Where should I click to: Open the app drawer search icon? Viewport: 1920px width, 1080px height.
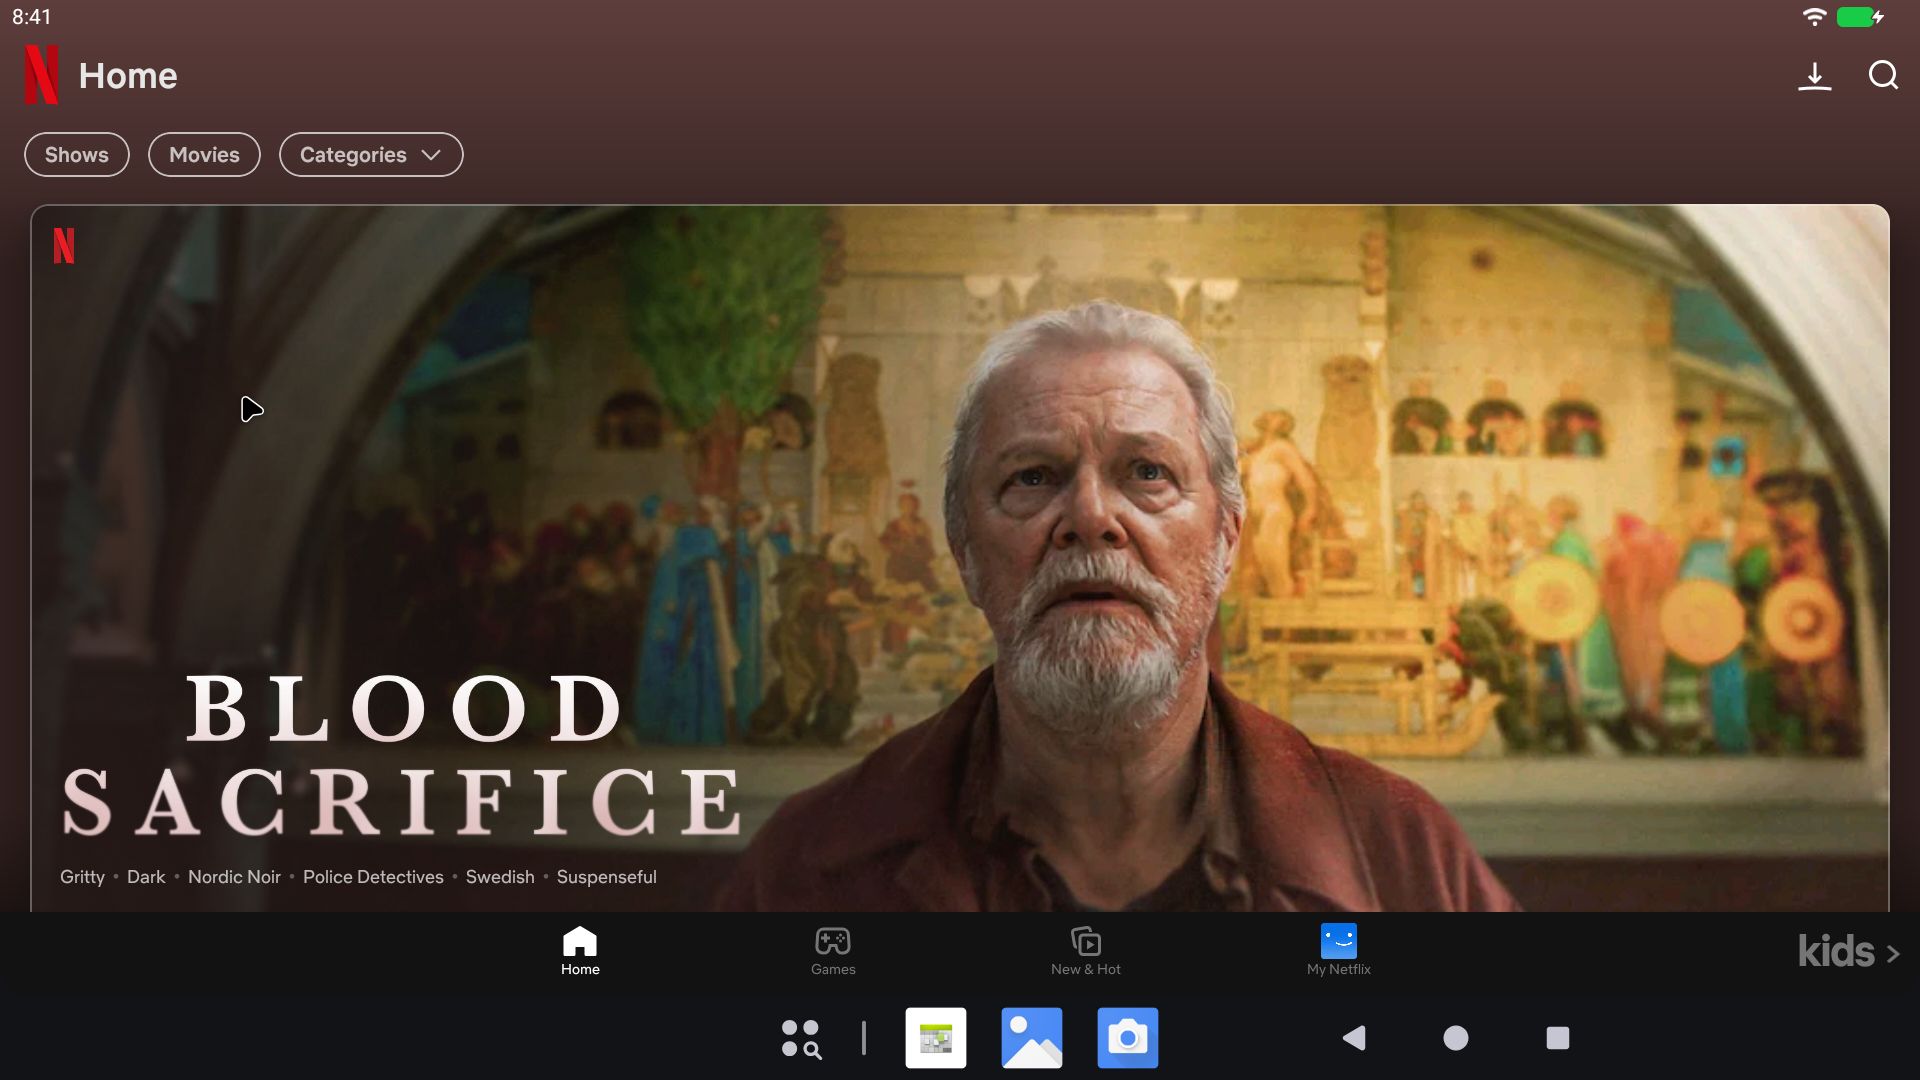[801, 1039]
